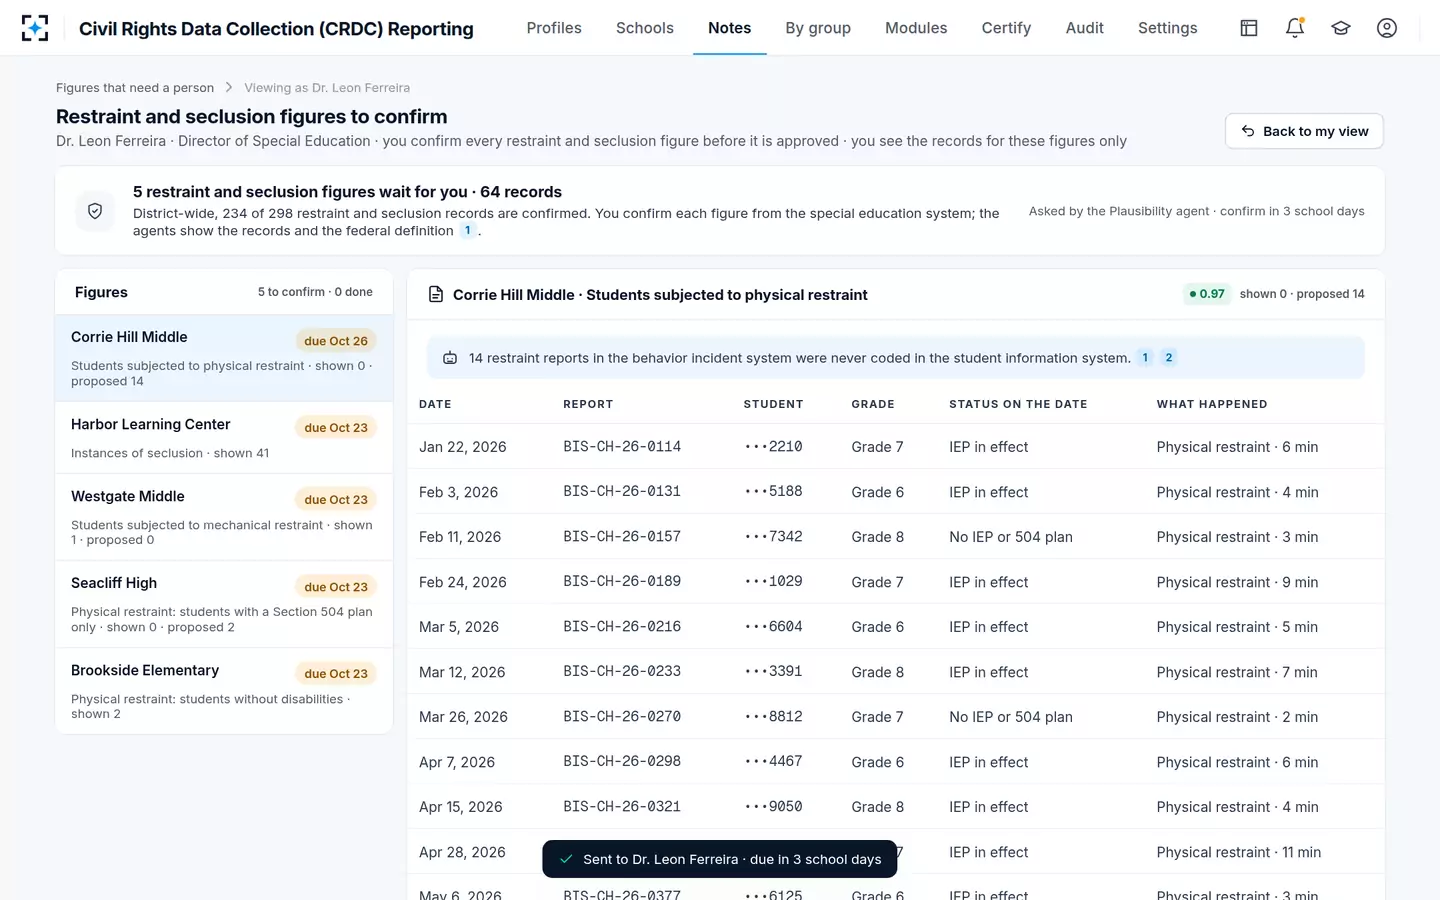Click the shield icon in summary banner
Screen dimensions: 1440x900
click(x=95, y=211)
